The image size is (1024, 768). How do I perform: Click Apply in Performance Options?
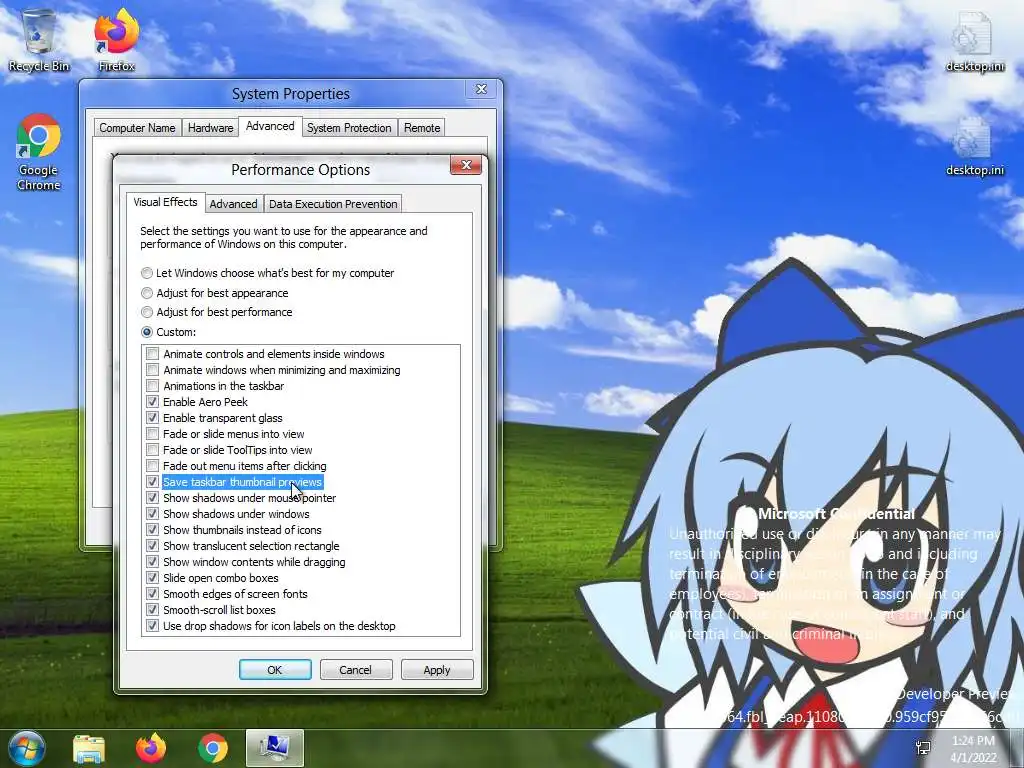[x=437, y=669]
